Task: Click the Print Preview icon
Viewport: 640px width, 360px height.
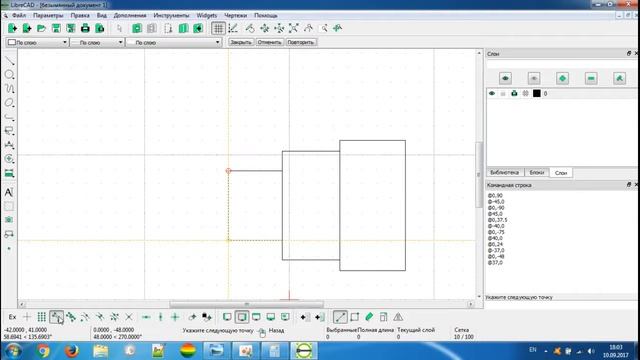Action: (100, 28)
